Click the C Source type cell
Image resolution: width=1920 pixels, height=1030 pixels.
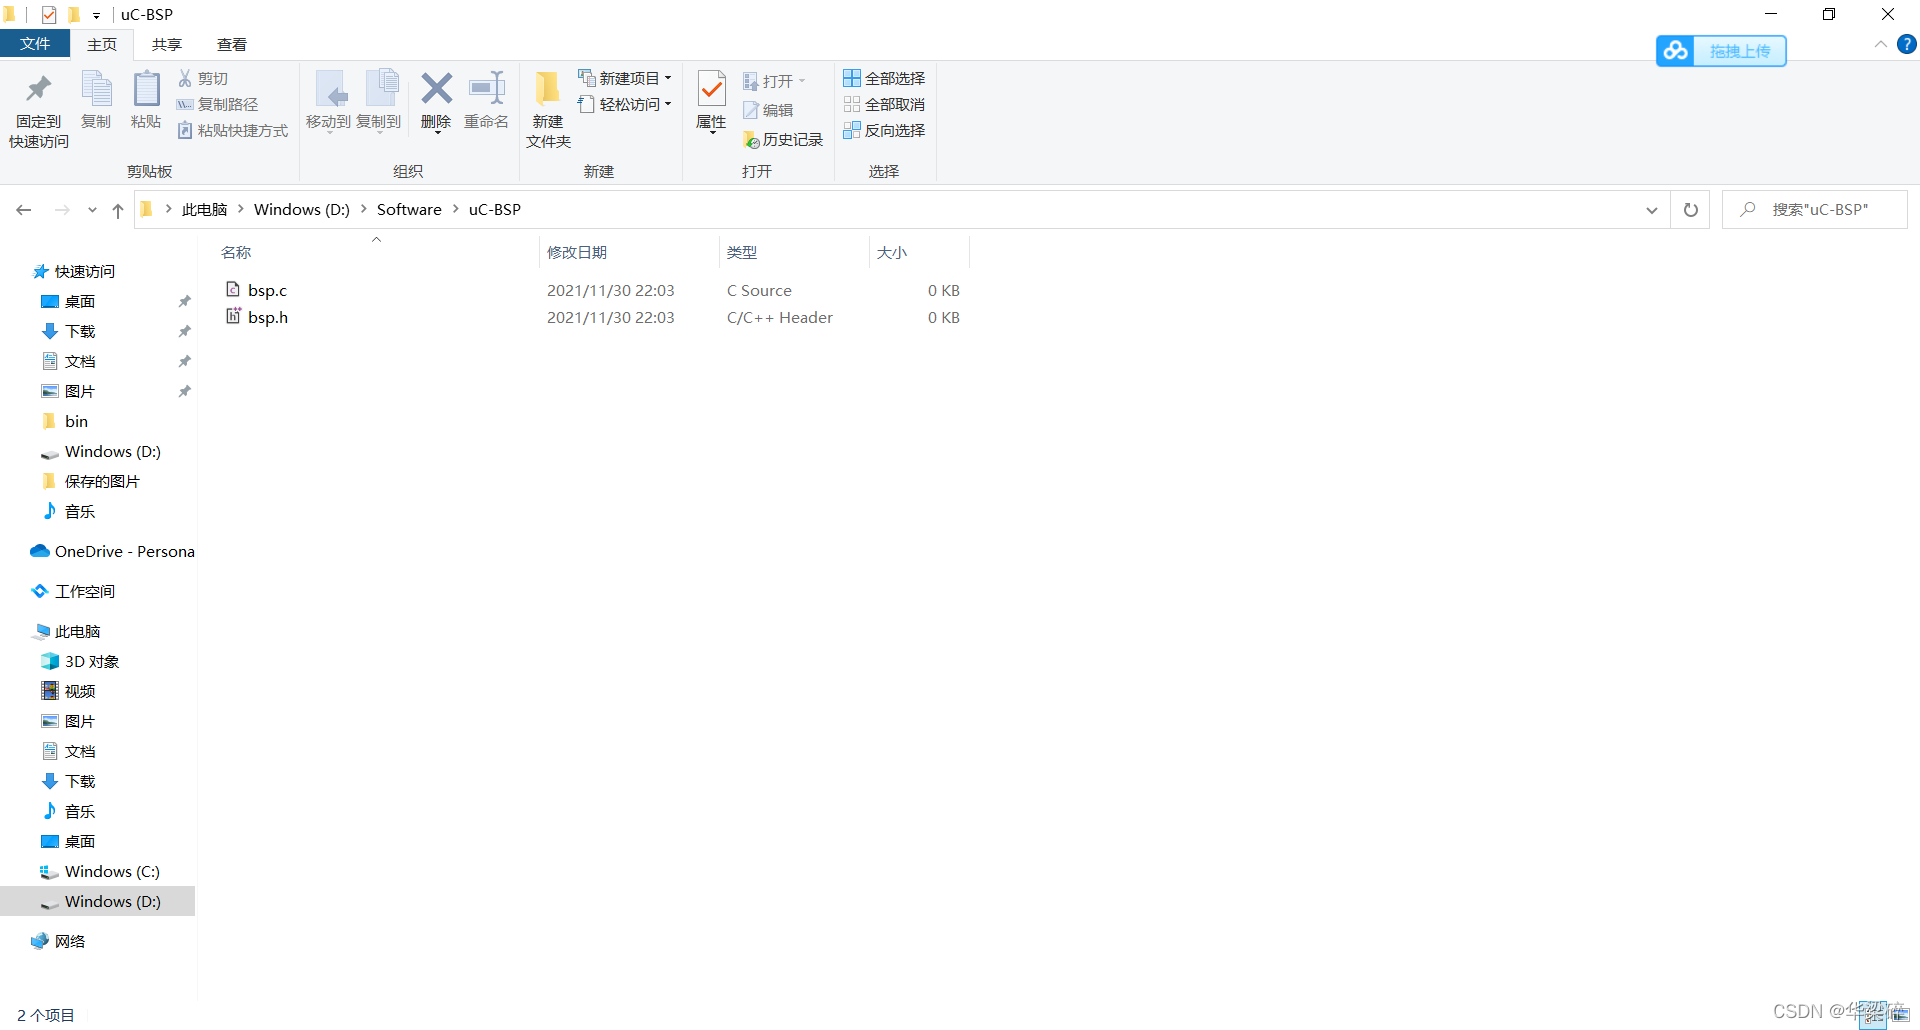[759, 290]
